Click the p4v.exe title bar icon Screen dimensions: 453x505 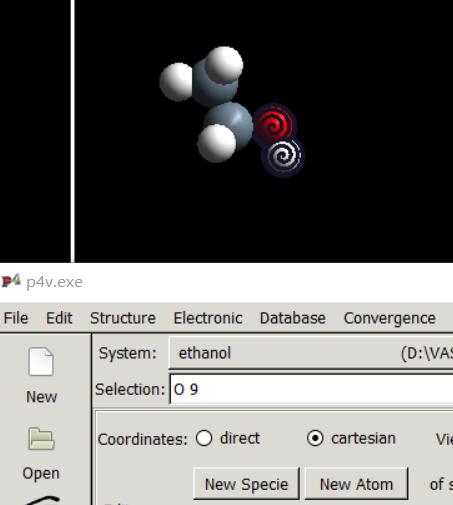click(11, 282)
